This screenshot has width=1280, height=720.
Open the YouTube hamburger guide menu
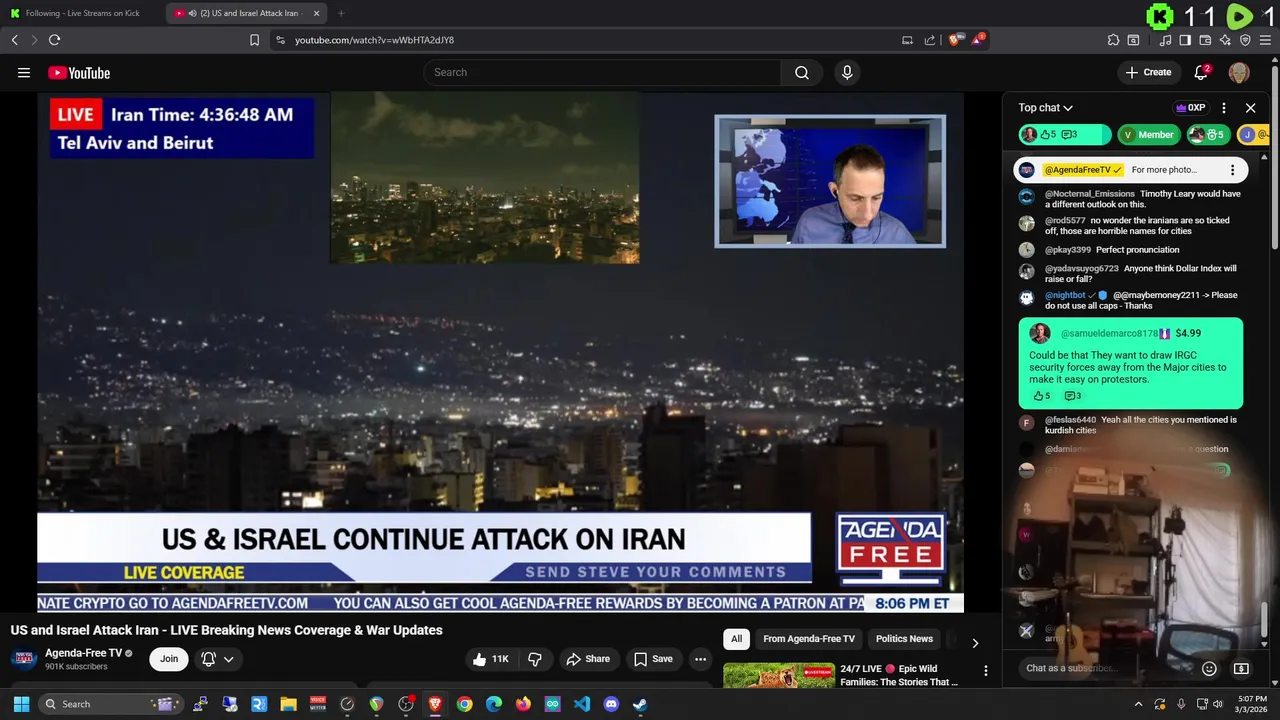[x=24, y=72]
